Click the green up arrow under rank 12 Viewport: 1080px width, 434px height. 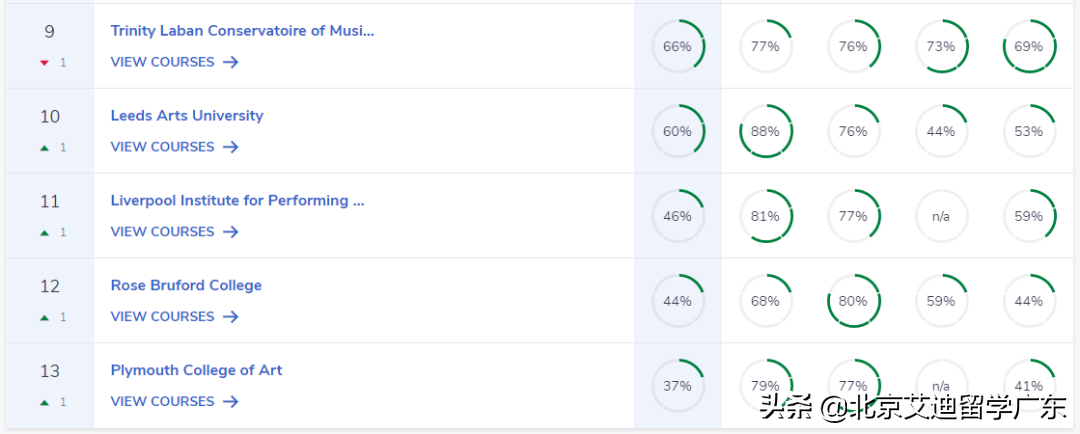coord(44,317)
